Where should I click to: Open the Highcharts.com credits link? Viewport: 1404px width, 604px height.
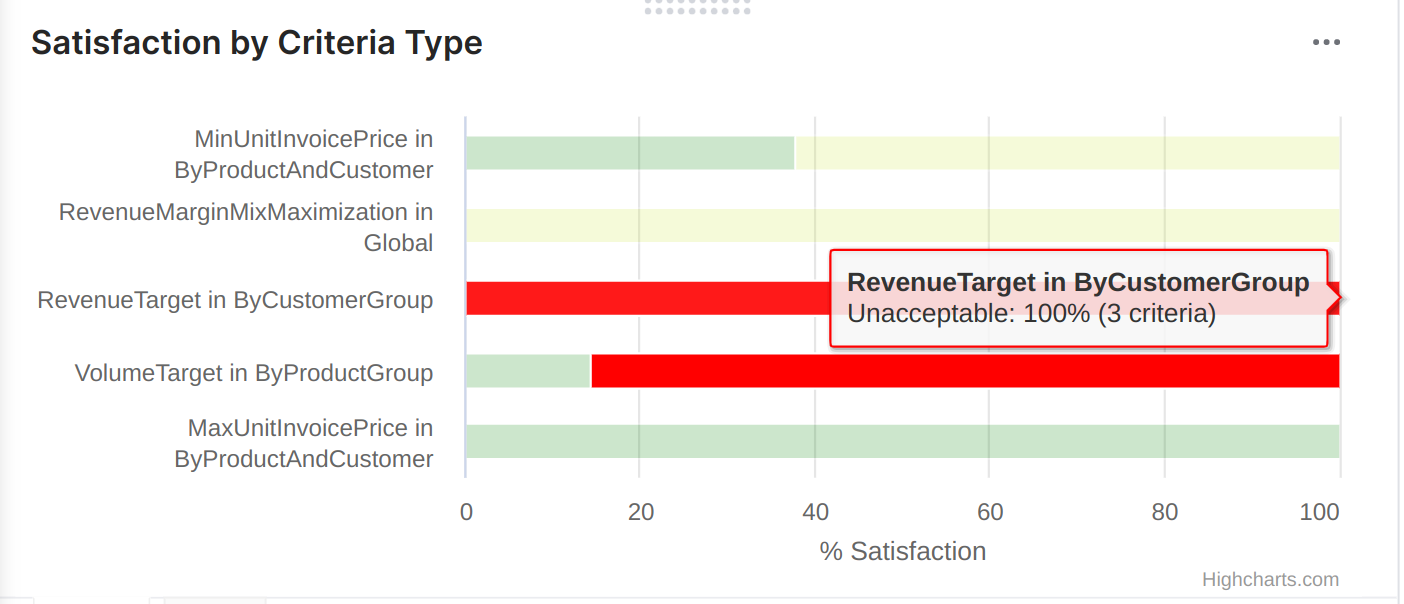tap(1270, 580)
